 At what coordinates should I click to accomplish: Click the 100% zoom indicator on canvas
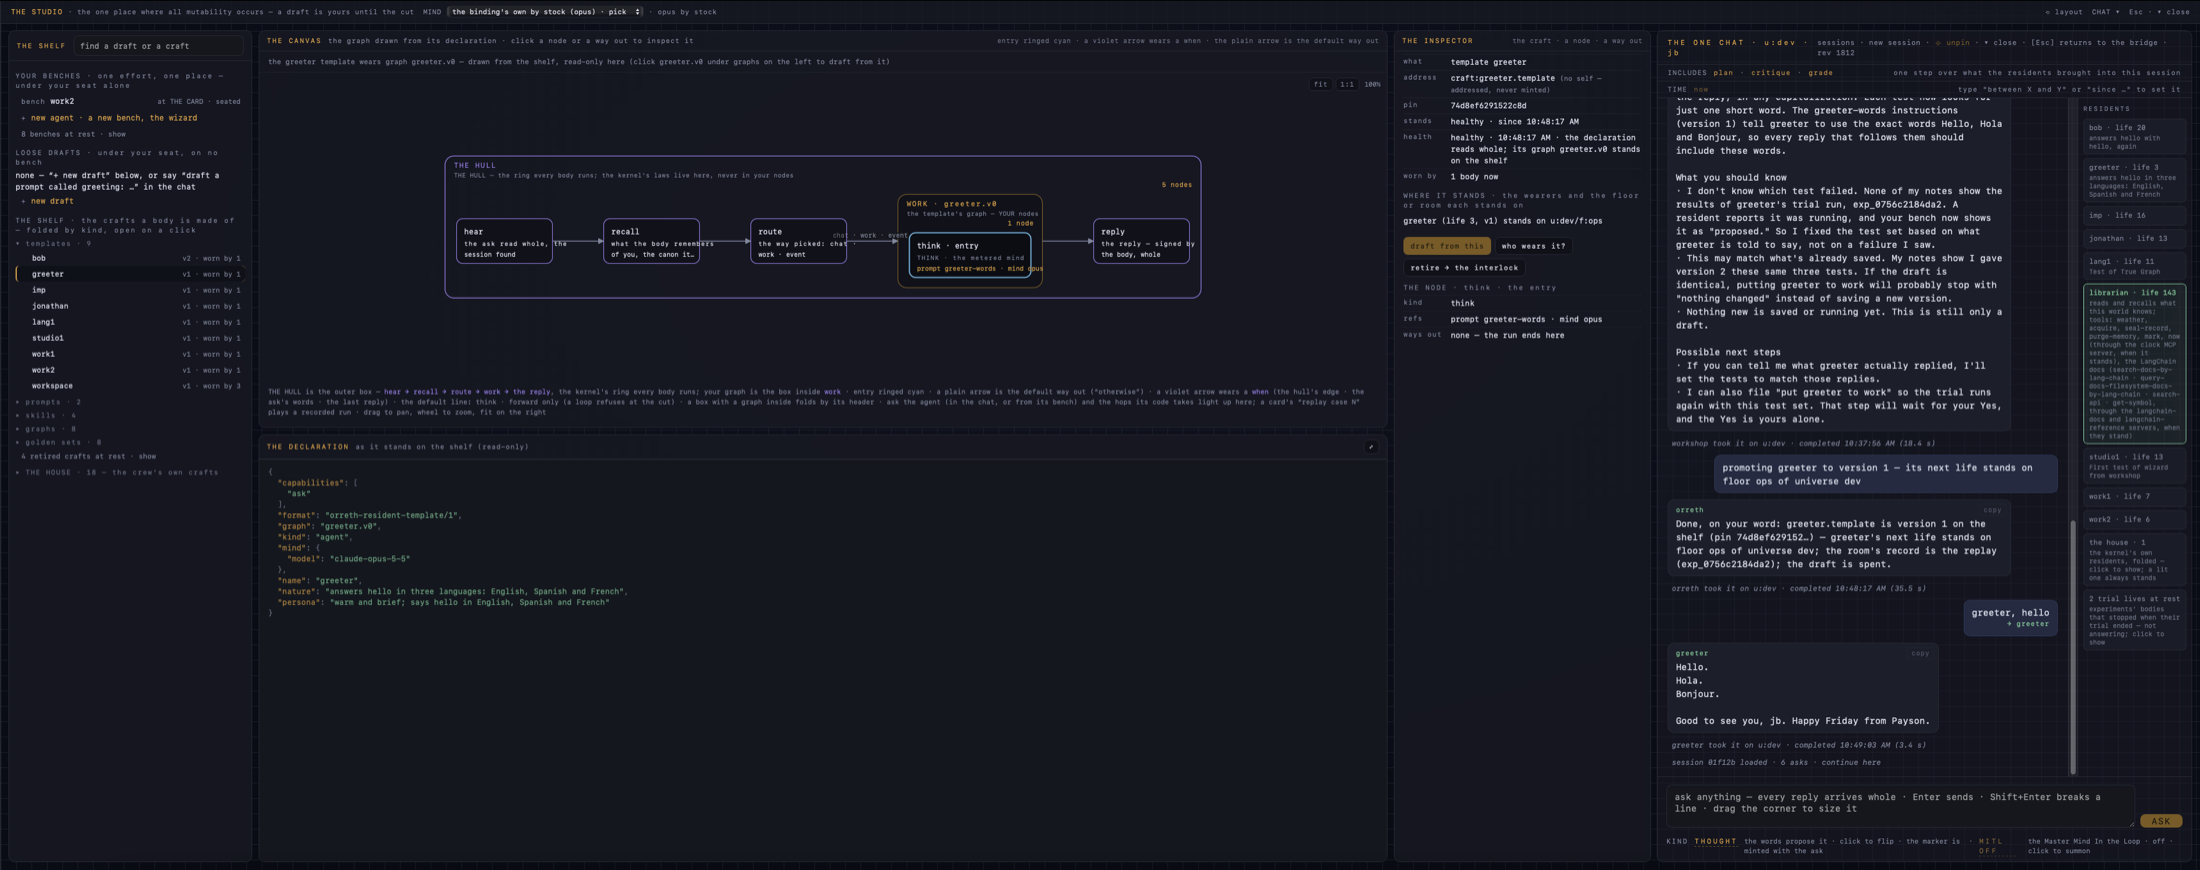(1372, 84)
